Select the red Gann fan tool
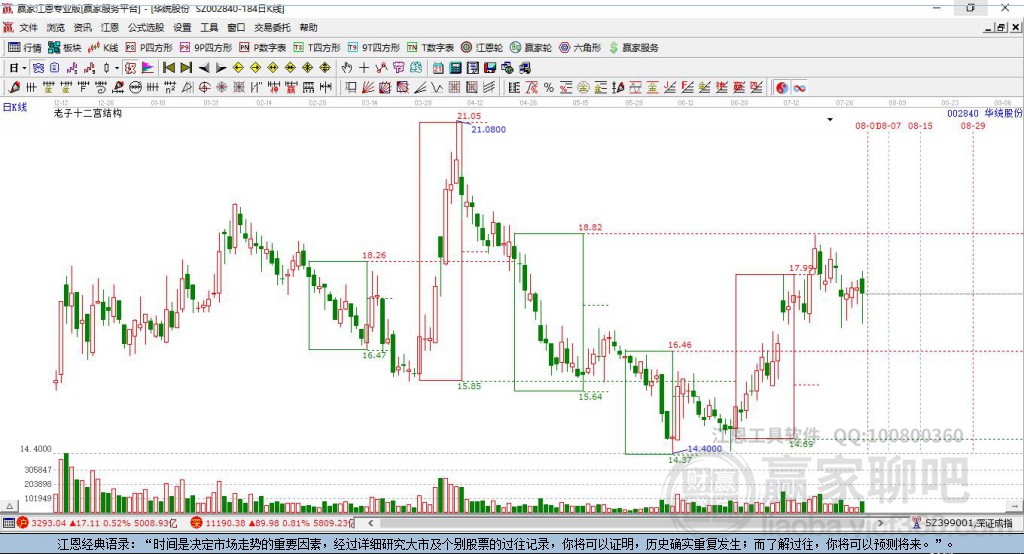 pos(368,88)
